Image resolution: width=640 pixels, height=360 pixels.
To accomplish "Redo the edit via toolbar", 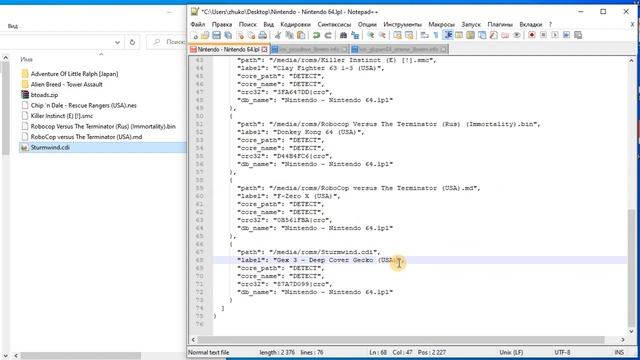I will coord(328,36).
